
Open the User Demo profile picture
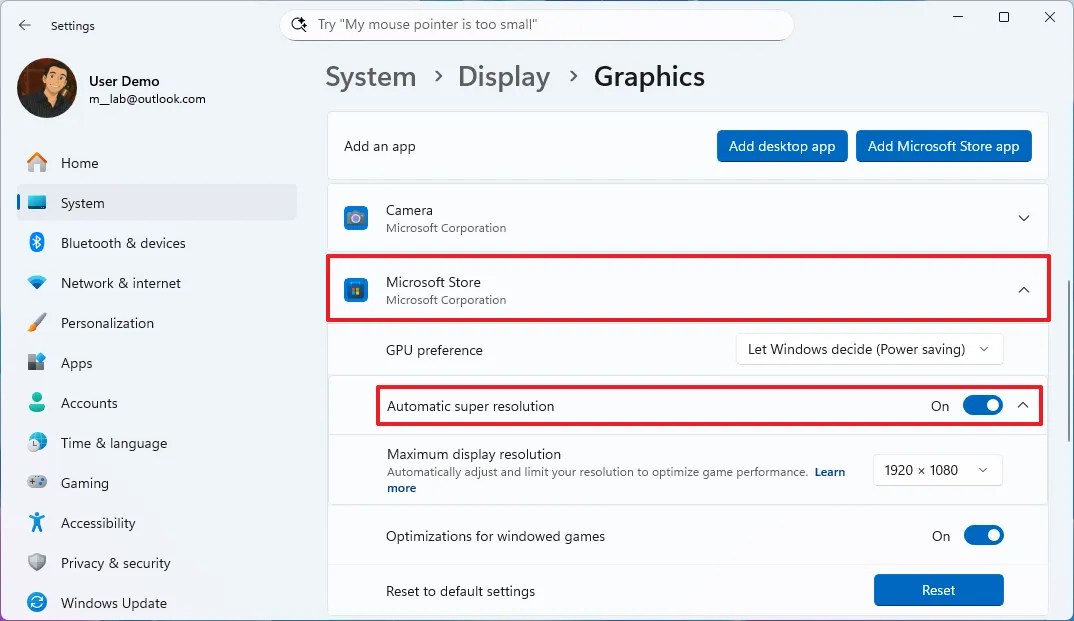pos(47,88)
